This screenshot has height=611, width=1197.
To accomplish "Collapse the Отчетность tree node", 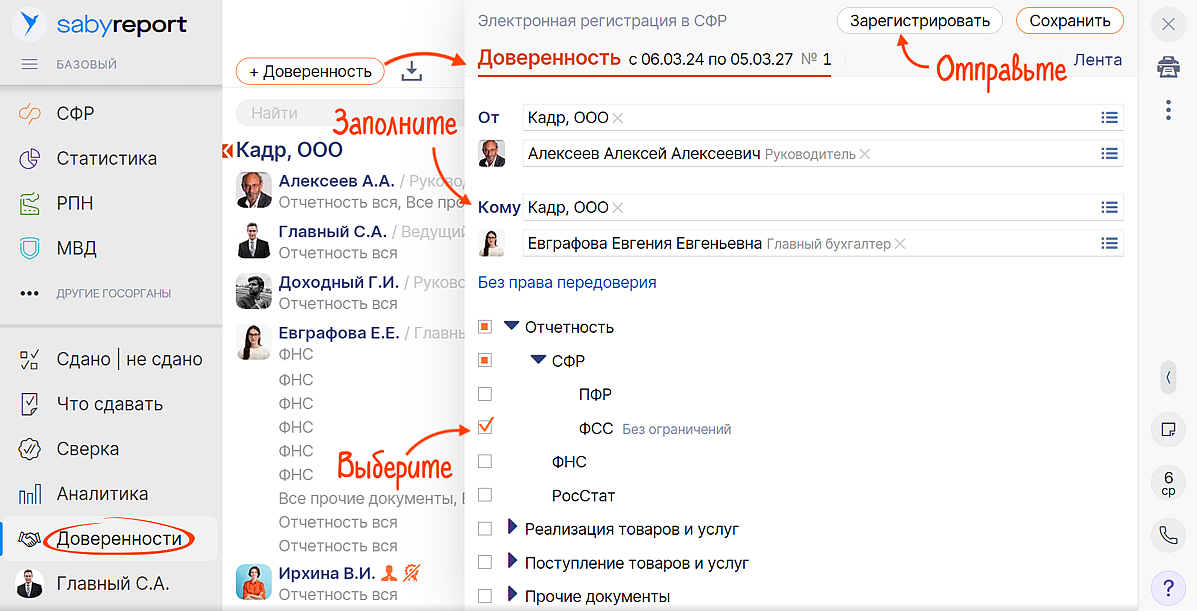I will pyautogui.click(x=512, y=326).
